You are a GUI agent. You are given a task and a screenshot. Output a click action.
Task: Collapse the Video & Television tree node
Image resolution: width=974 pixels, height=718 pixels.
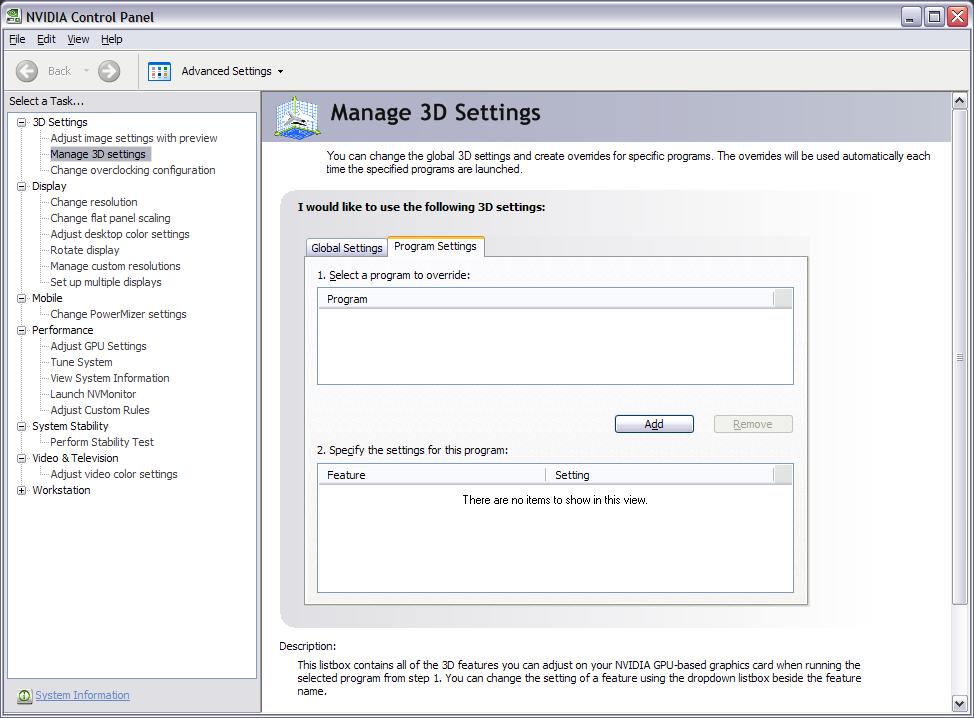[x=22, y=458]
